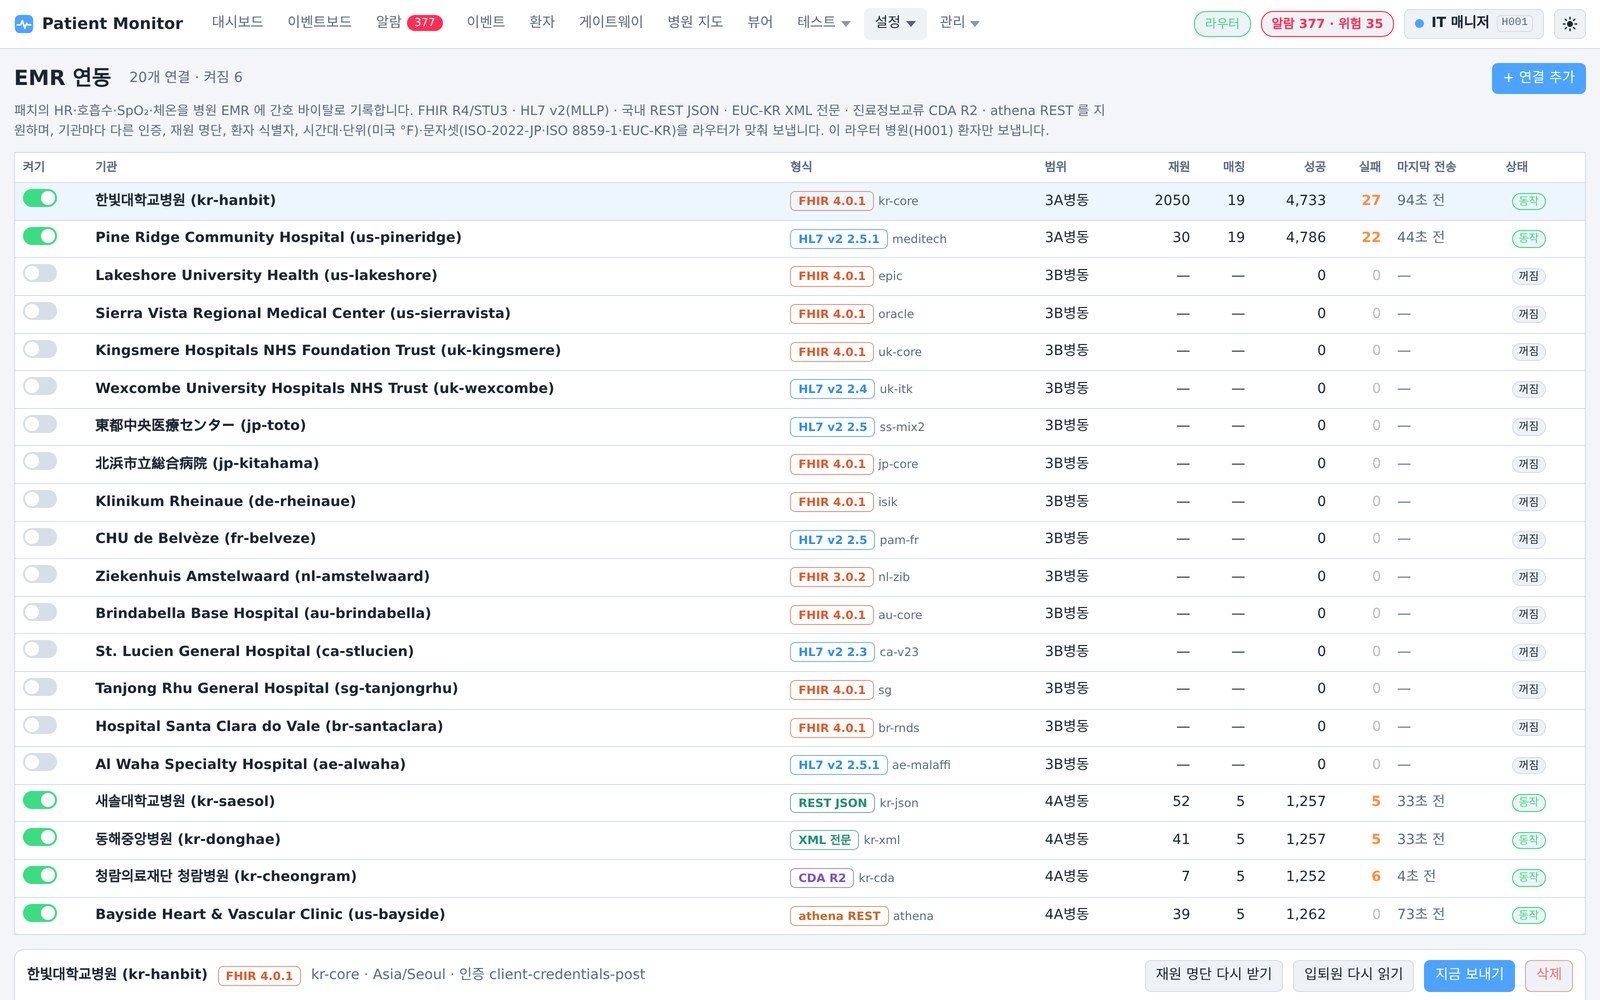Click the 지금 보내기 button
This screenshot has height=1000, width=1600.
coord(1469,975)
